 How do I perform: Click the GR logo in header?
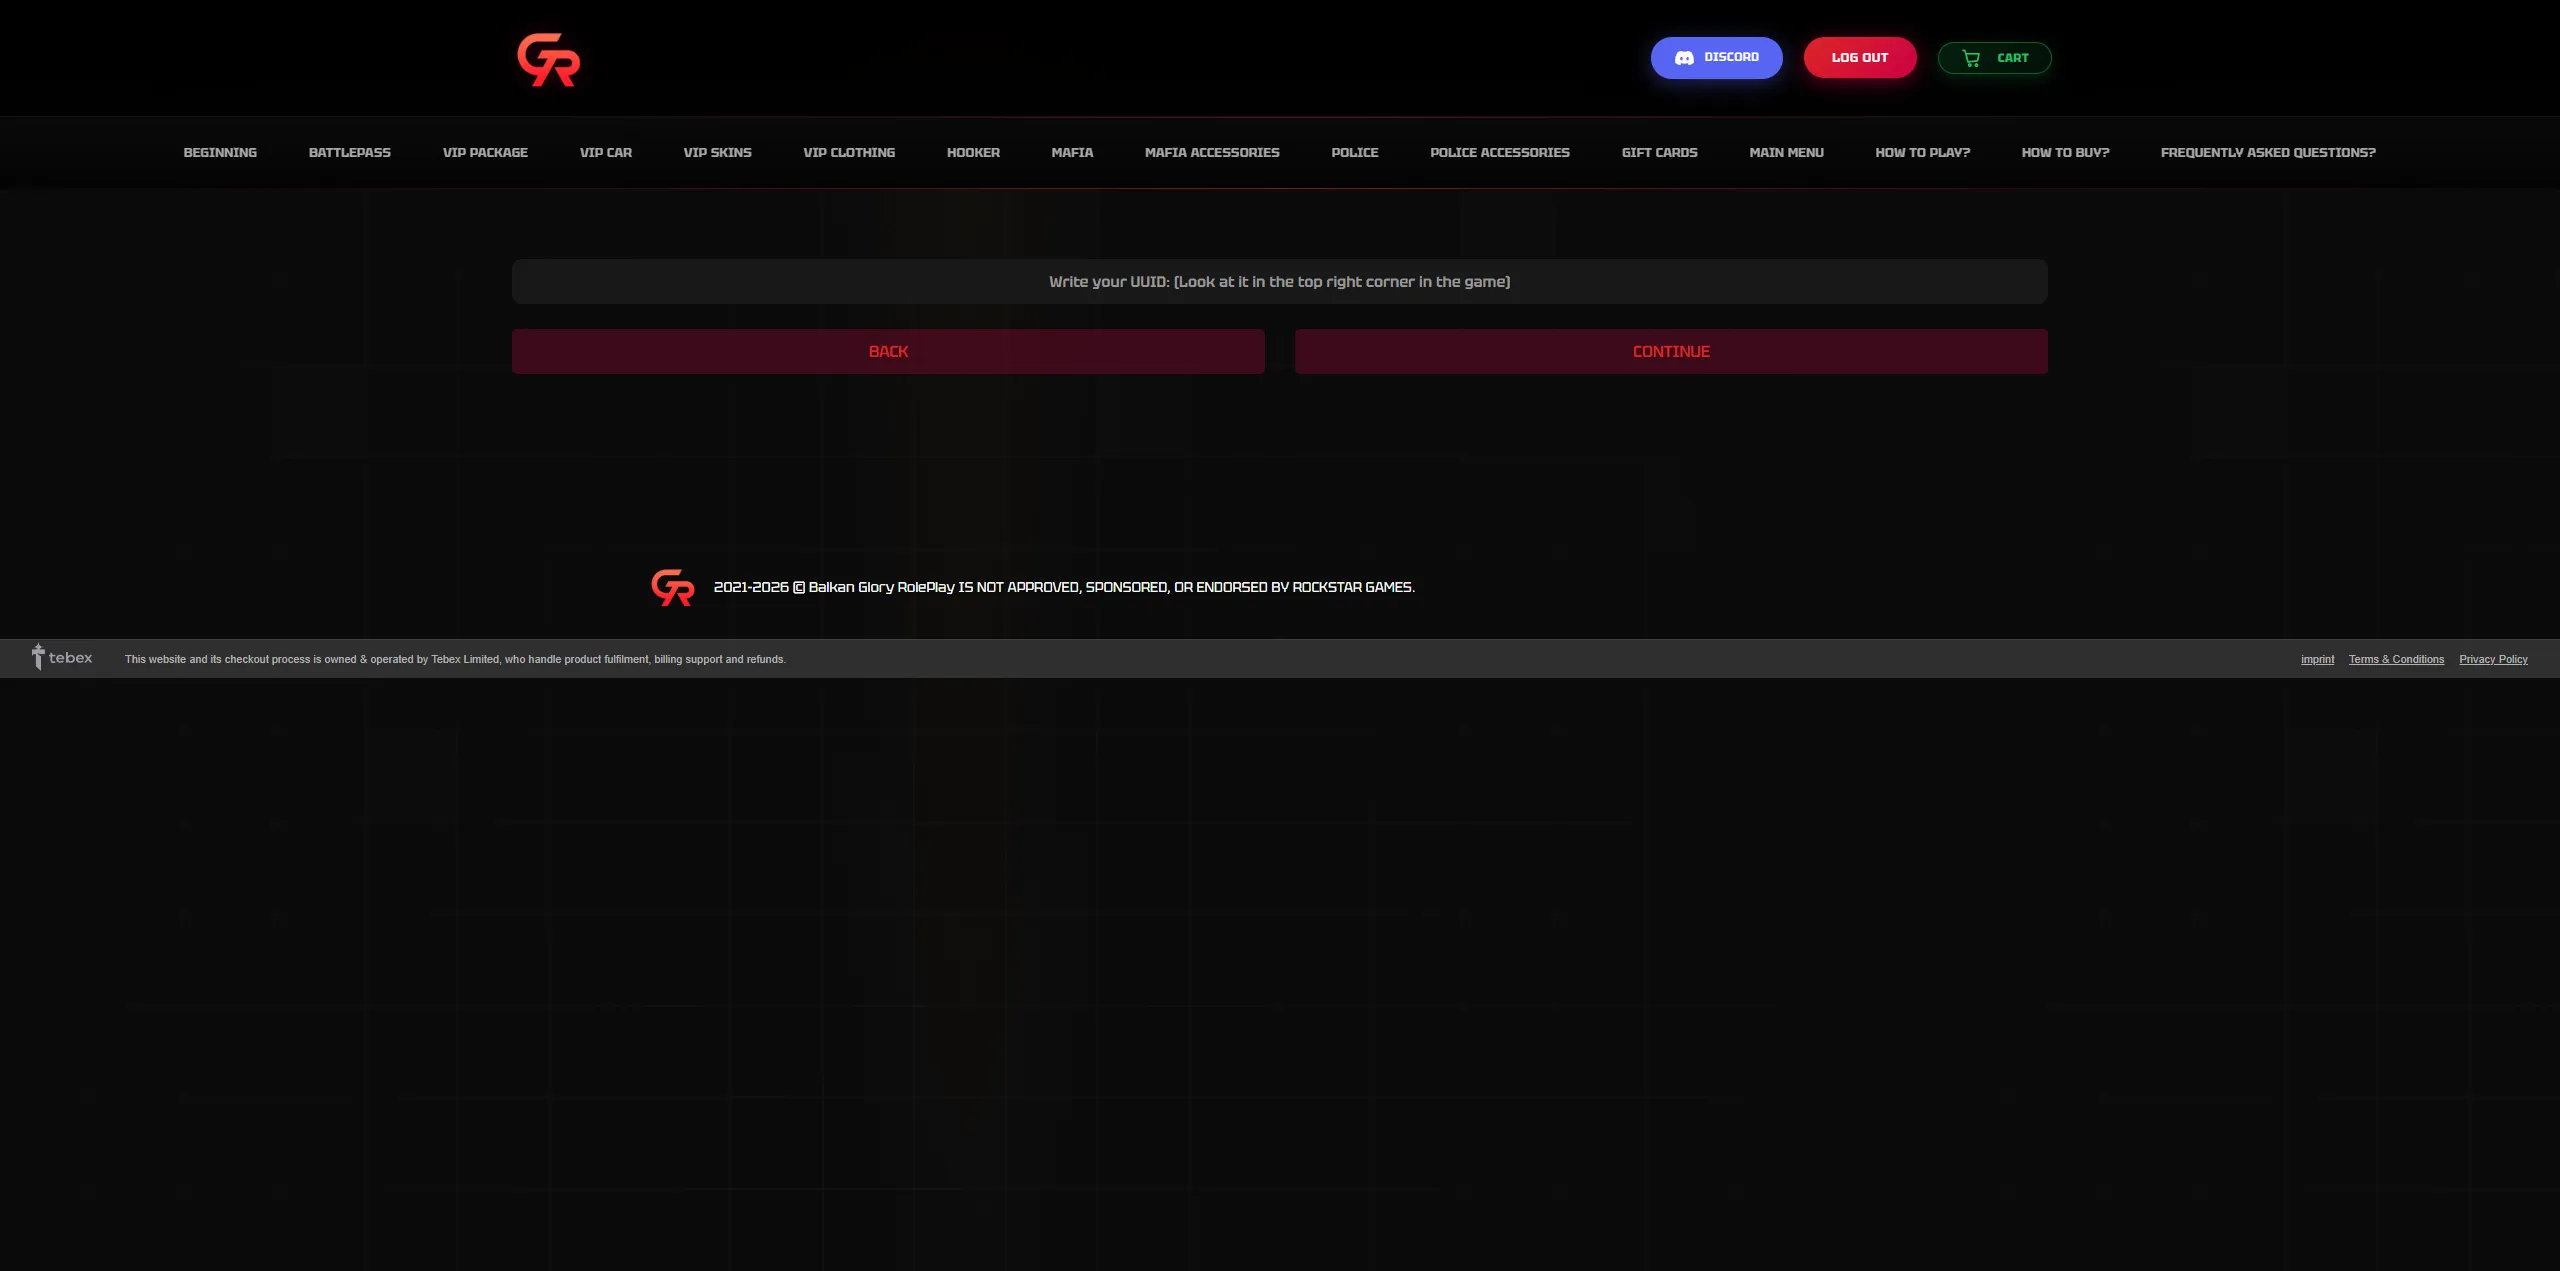click(x=548, y=59)
